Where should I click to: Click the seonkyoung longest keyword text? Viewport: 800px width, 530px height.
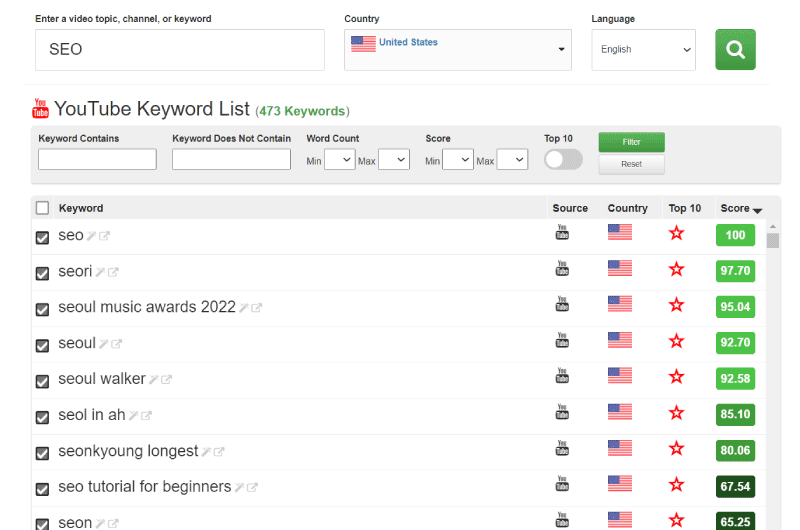click(x=128, y=451)
